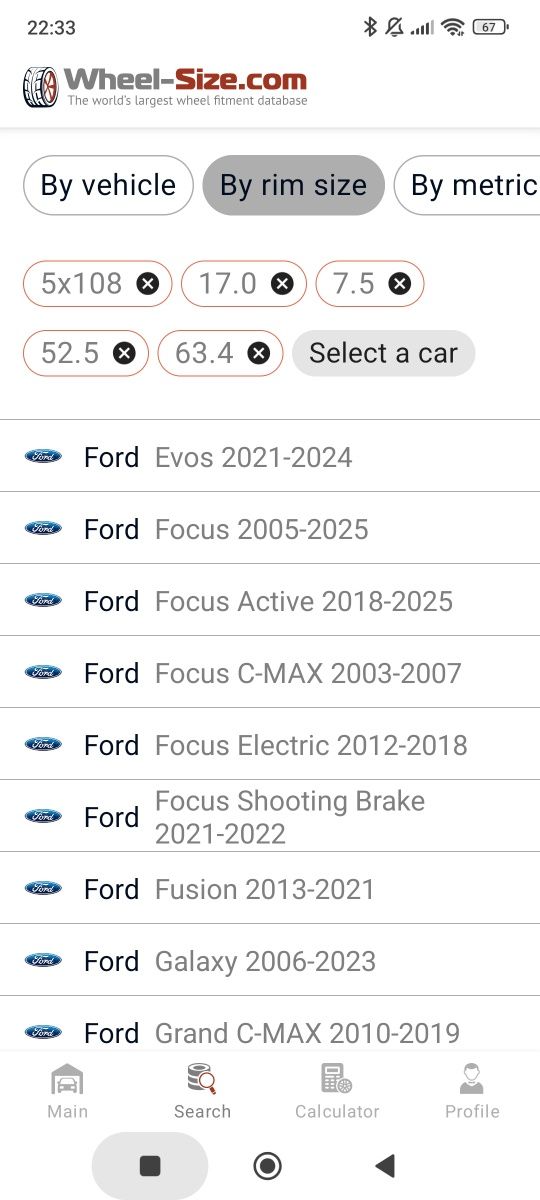The image size is (540, 1200).
Task: Open Ford Focus 2005-2025 entry
Action: 270,528
